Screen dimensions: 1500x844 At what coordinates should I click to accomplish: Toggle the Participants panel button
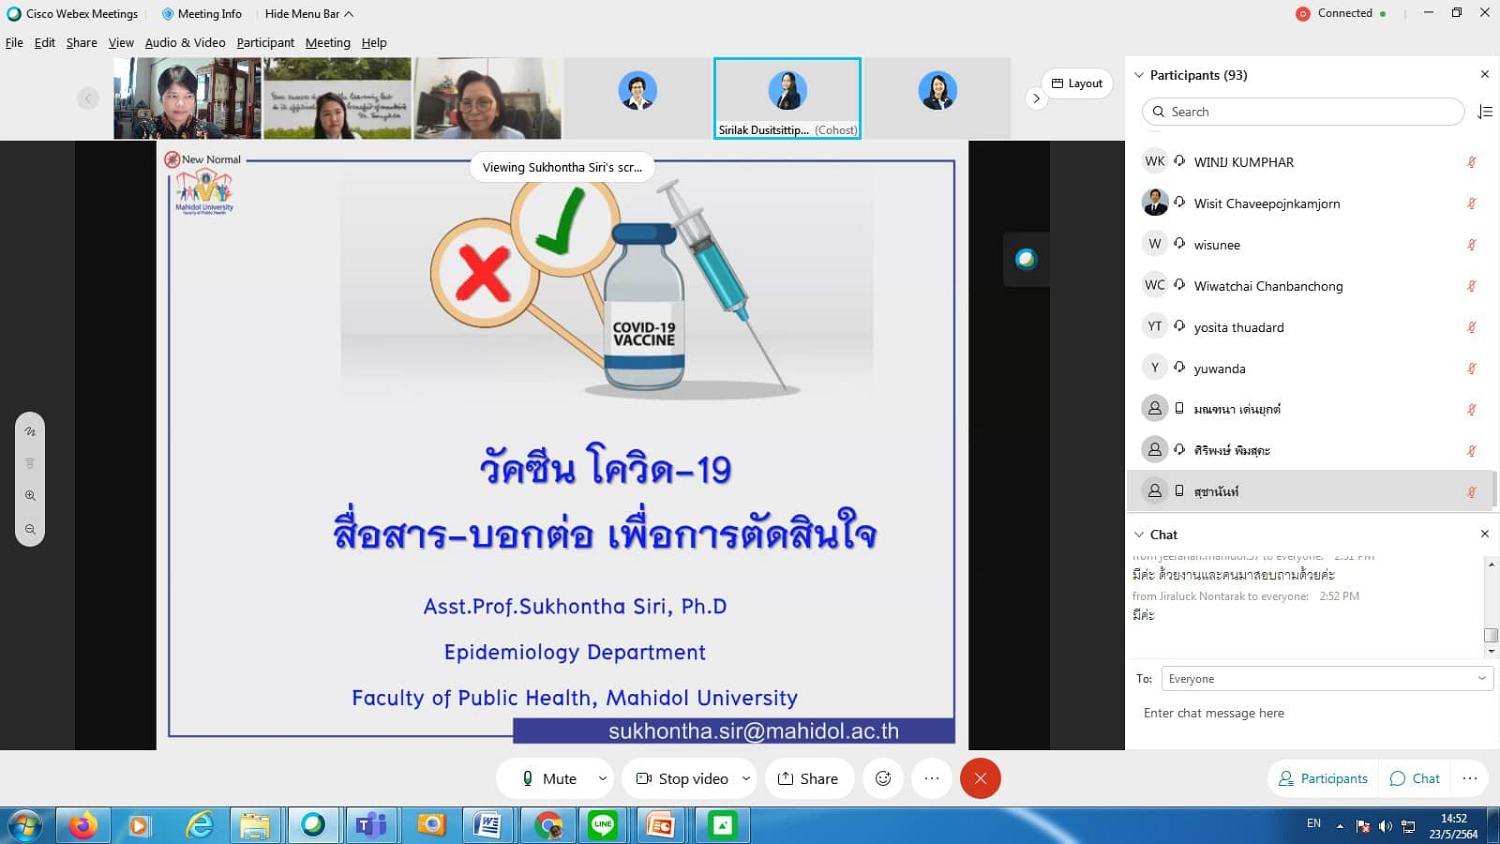tap(1323, 778)
